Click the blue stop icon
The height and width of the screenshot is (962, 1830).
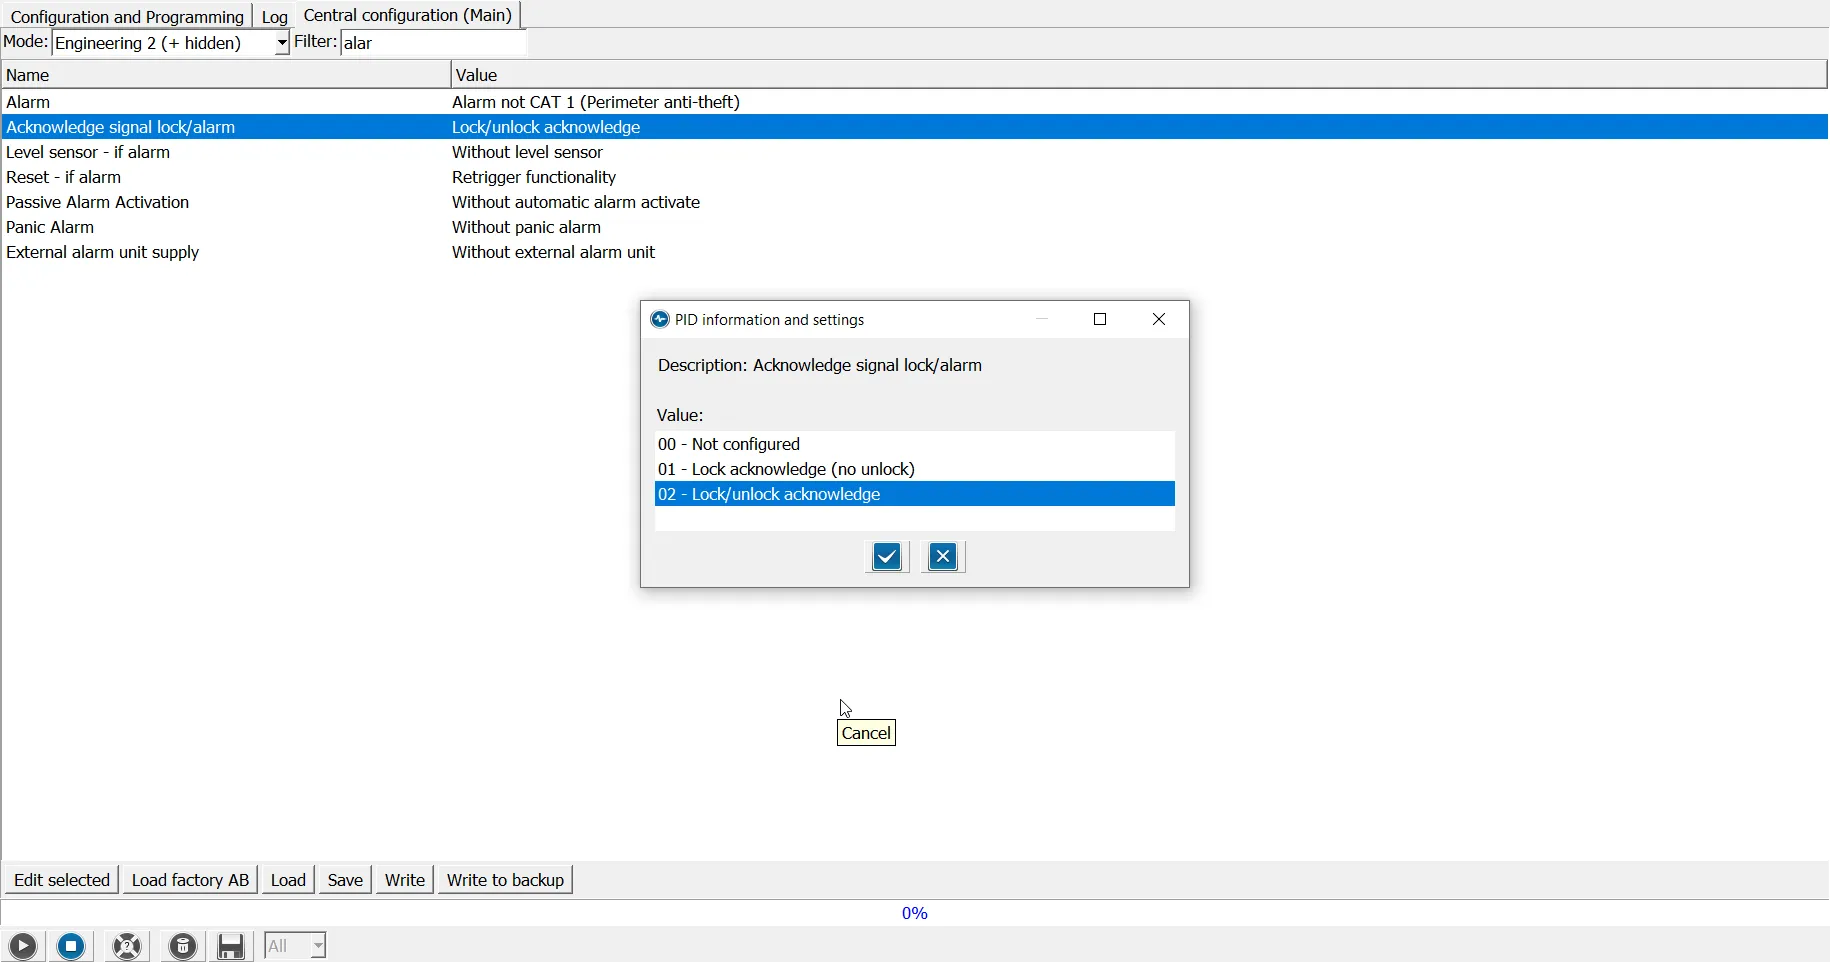tap(72, 946)
